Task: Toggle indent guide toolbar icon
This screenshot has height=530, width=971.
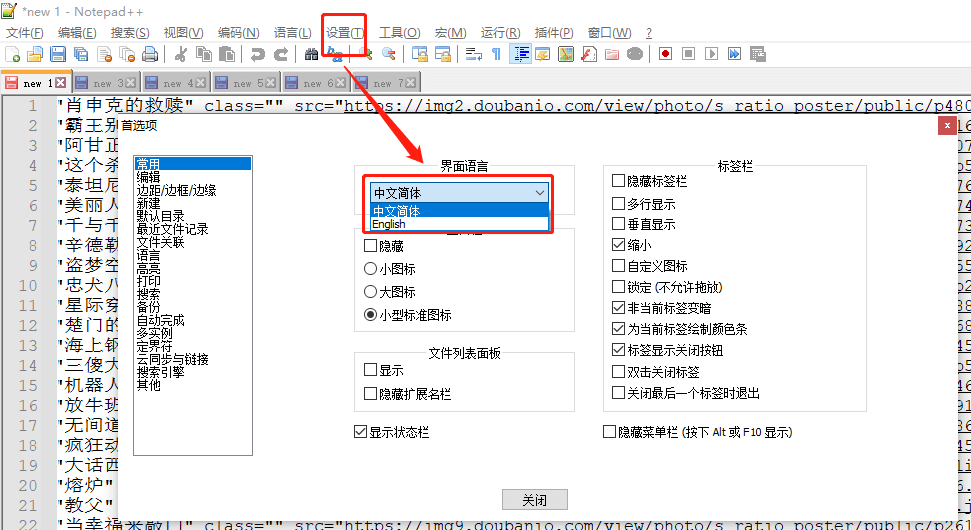Action: [x=520, y=54]
